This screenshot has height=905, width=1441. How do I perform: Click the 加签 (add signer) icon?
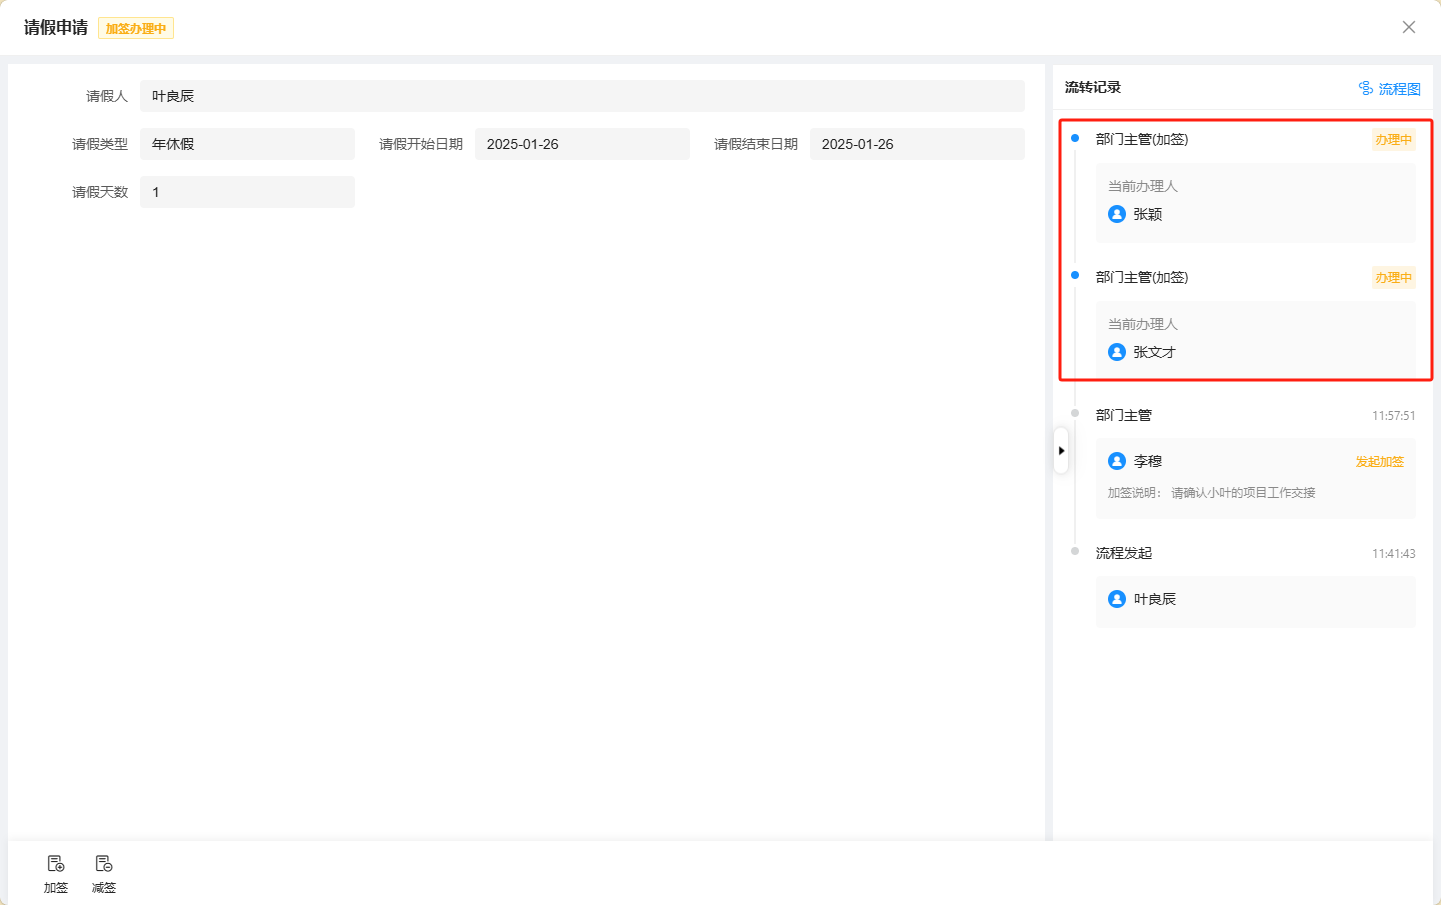point(56,864)
